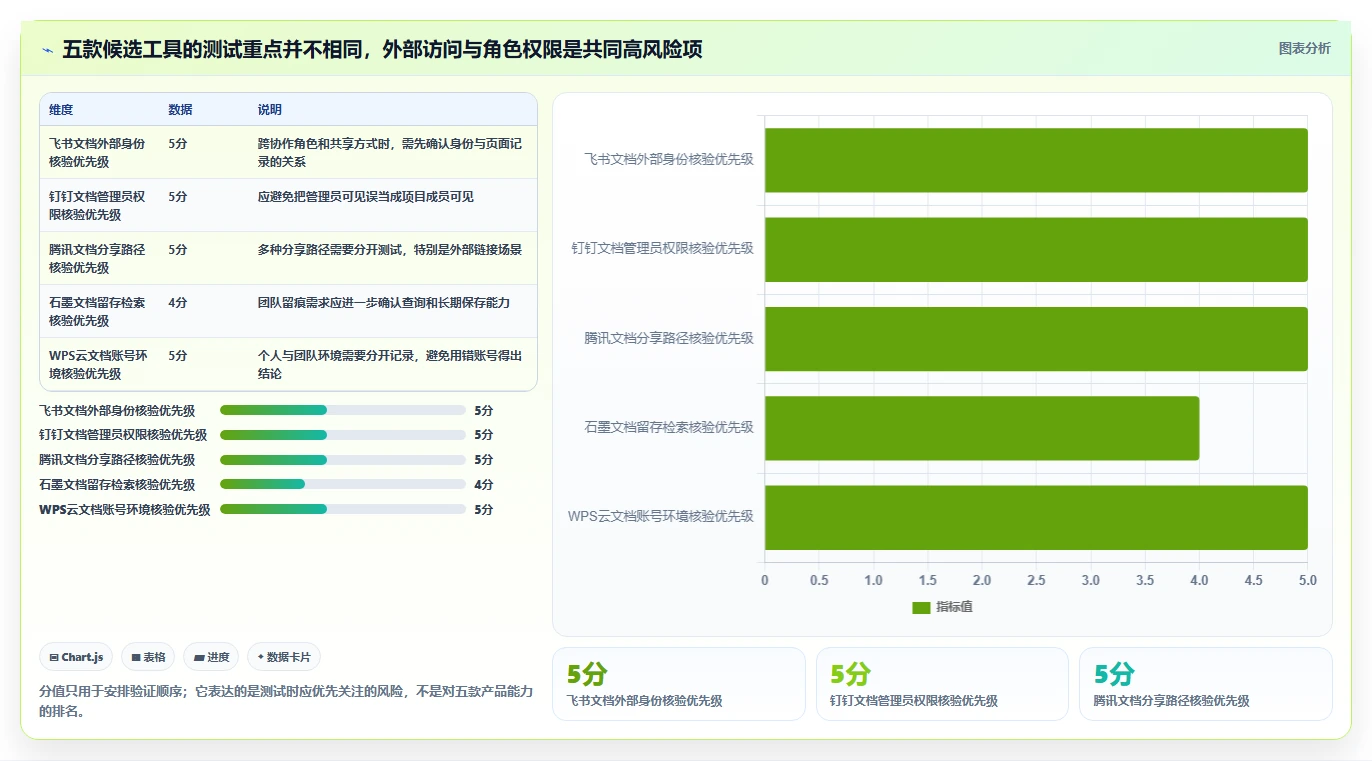Select the Chart.js tag chip
Screen dimensions: 1372x761
click(77, 657)
